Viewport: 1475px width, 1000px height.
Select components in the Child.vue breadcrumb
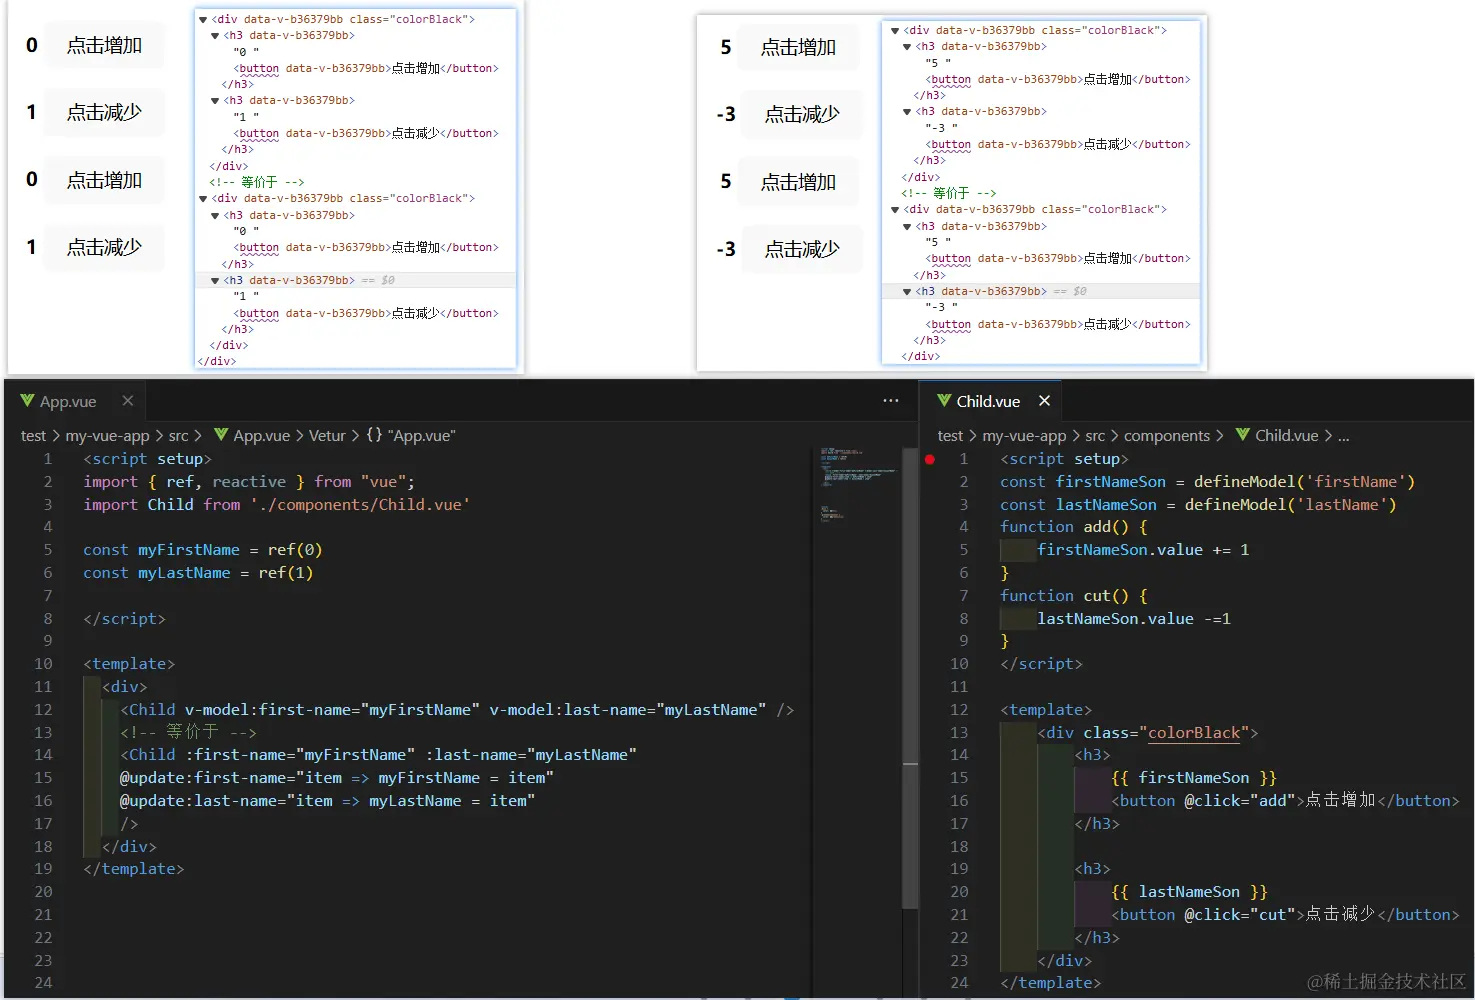coord(1166,435)
